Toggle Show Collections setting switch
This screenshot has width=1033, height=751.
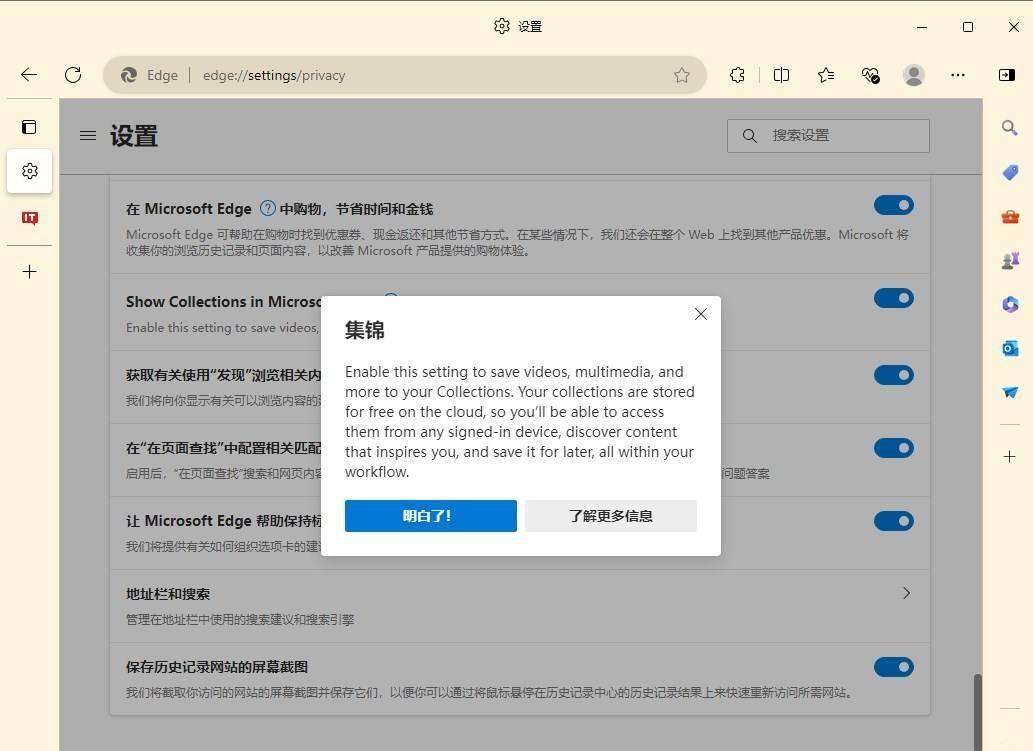pyautogui.click(x=893, y=298)
